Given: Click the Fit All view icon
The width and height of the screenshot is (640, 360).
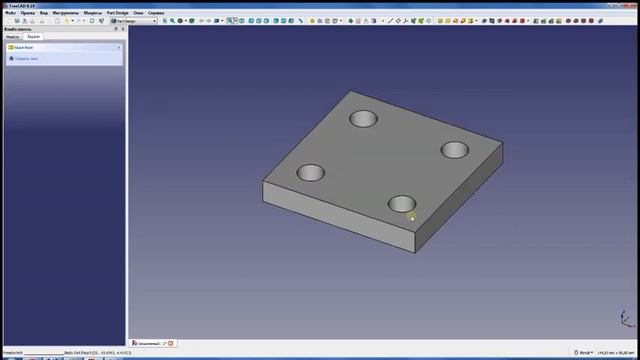Looking at the screenshot, I should point(165,20).
